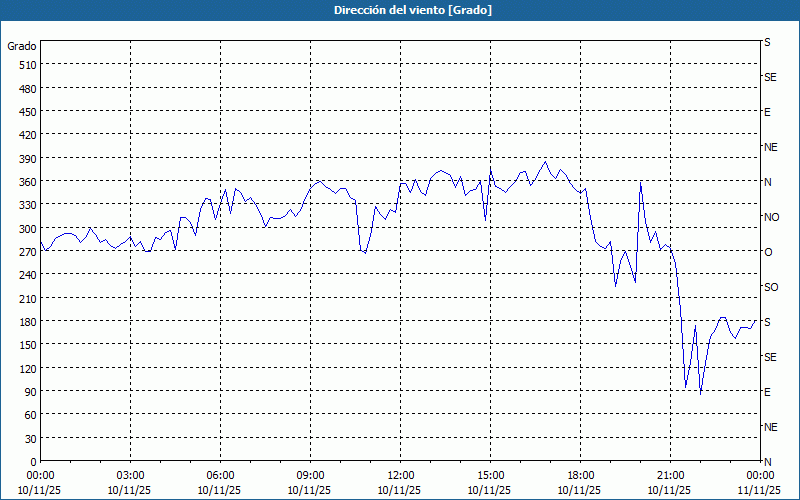Click the topmost 'S' compass label
The image size is (800, 500).
[767, 43]
